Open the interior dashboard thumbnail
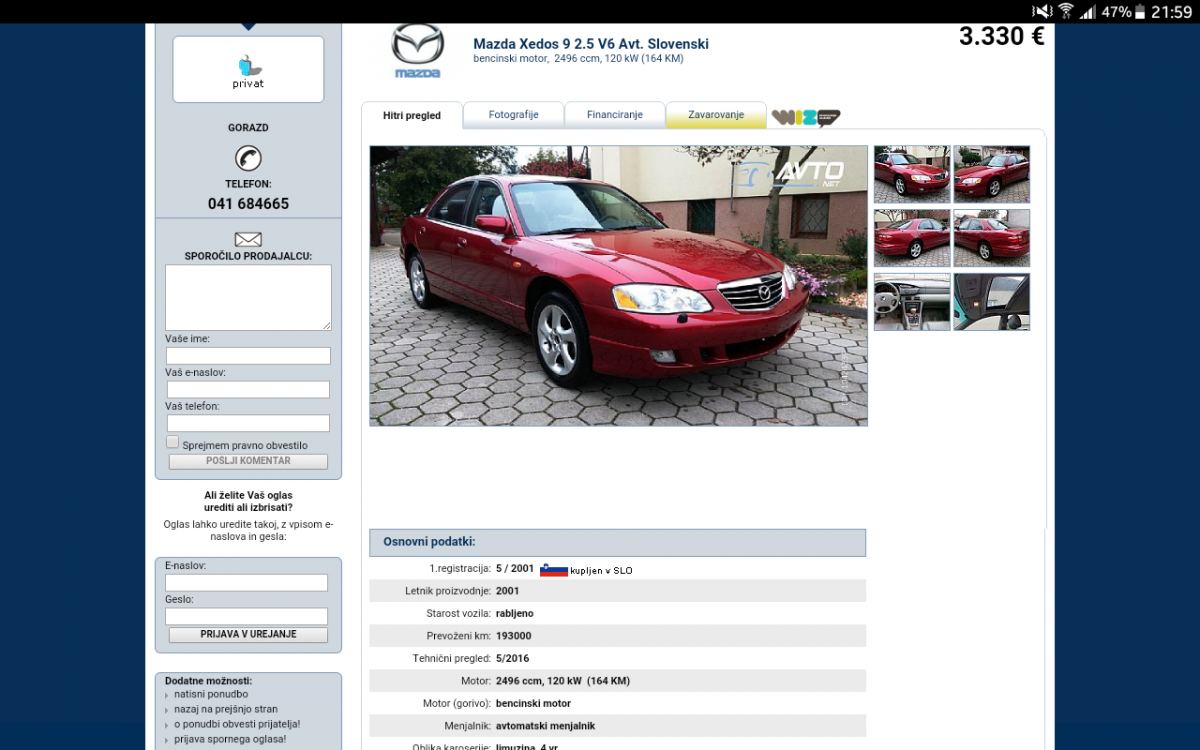 pyautogui.click(x=912, y=302)
